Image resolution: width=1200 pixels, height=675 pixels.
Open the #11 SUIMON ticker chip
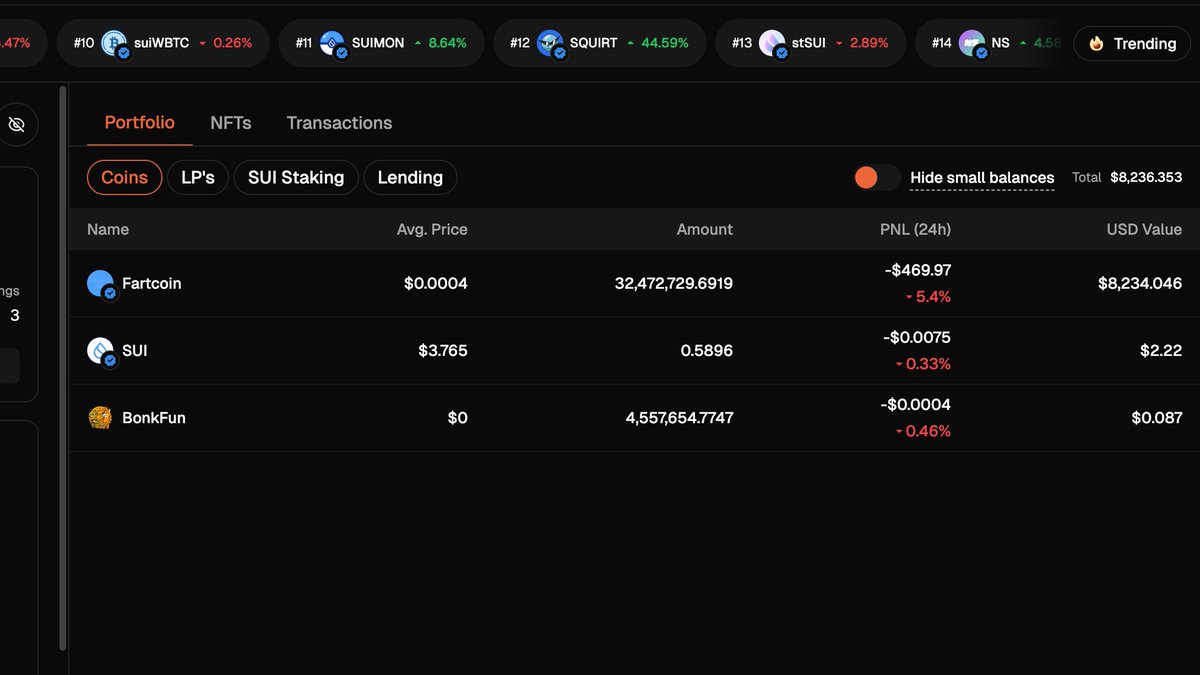pyautogui.click(x=383, y=43)
